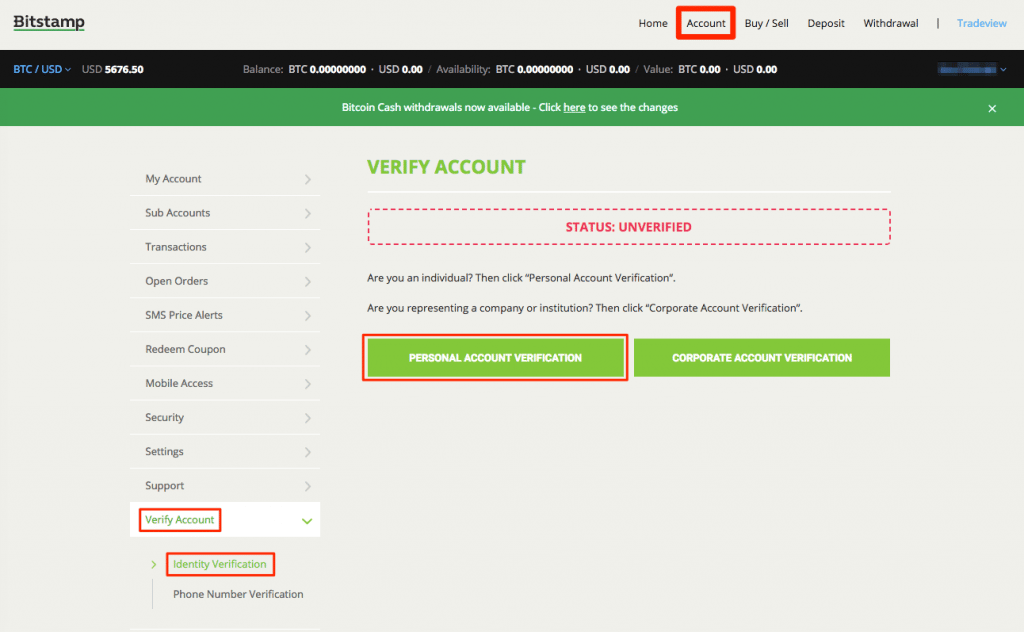1024x632 pixels.
Task: Click the My Account chevron arrow
Action: (307, 180)
